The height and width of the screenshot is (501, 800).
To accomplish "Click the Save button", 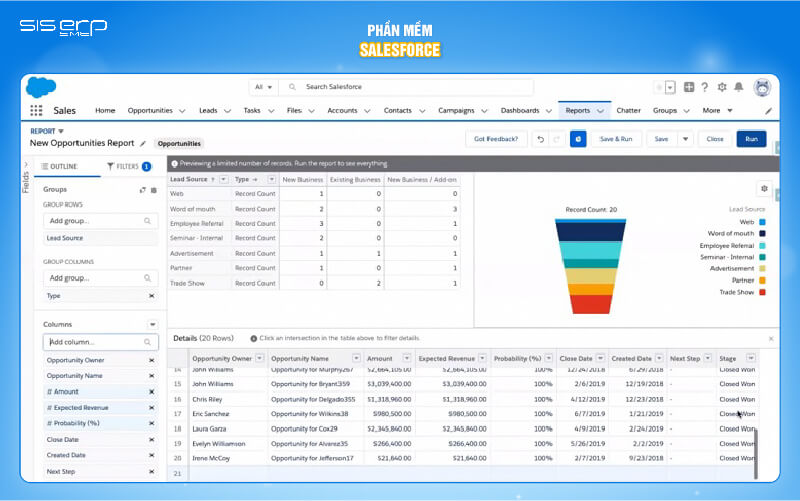I will click(661, 139).
